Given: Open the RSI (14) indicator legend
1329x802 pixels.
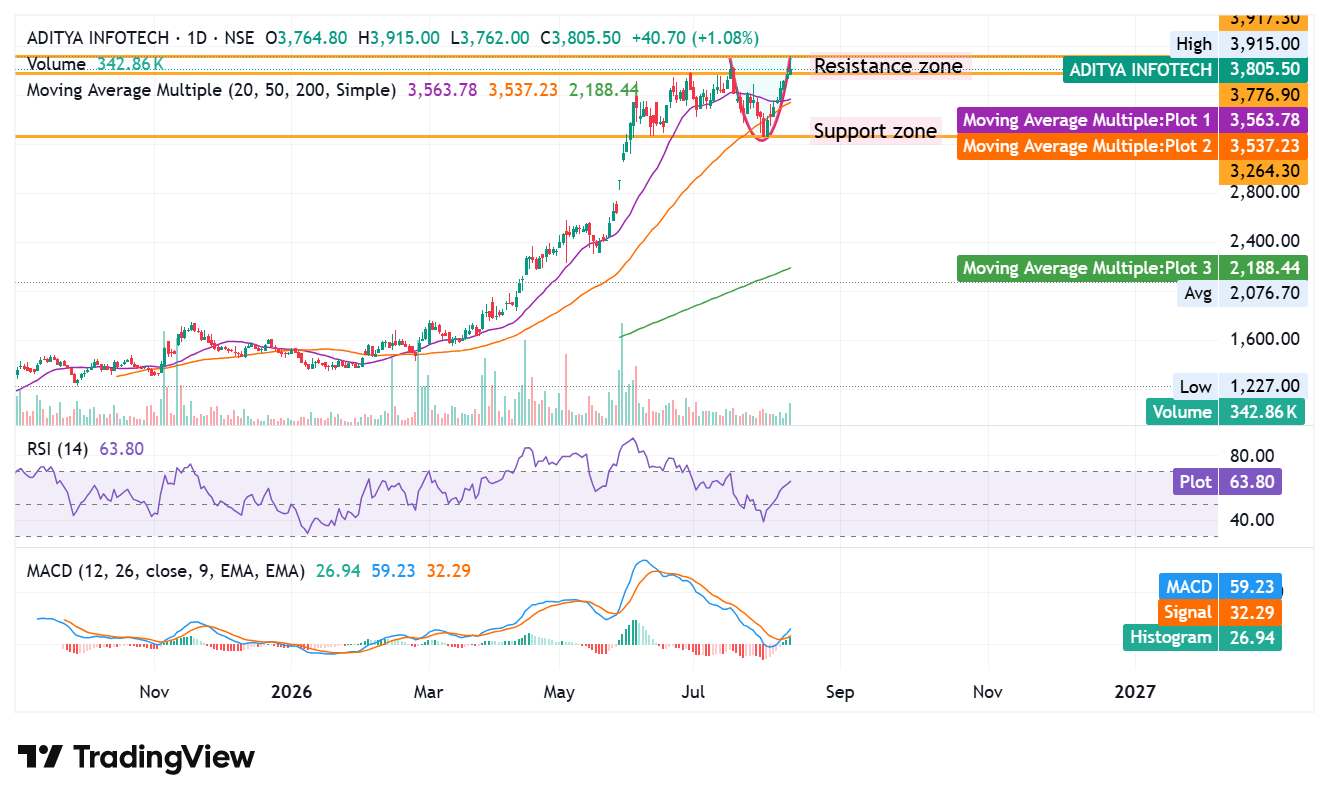Looking at the screenshot, I should pos(57,450).
